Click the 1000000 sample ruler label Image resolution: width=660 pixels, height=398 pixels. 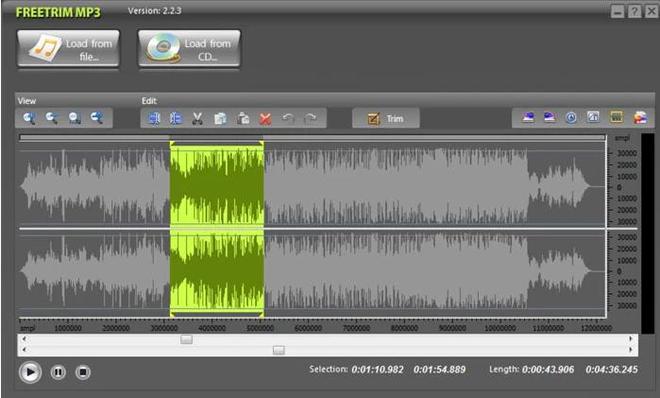click(x=68, y=328)
